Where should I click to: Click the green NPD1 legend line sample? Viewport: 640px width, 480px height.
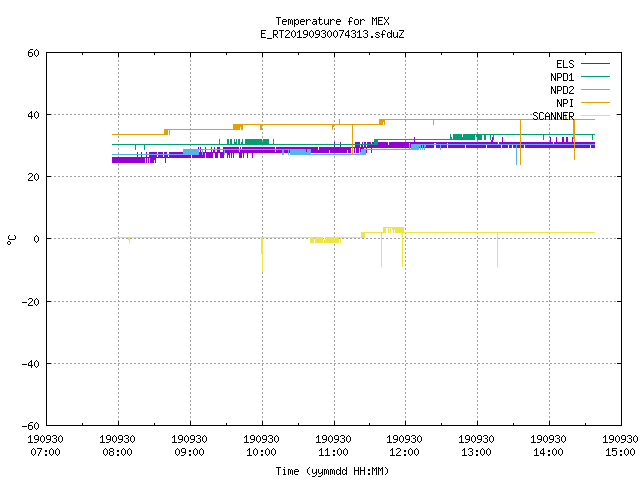[595, 76]
